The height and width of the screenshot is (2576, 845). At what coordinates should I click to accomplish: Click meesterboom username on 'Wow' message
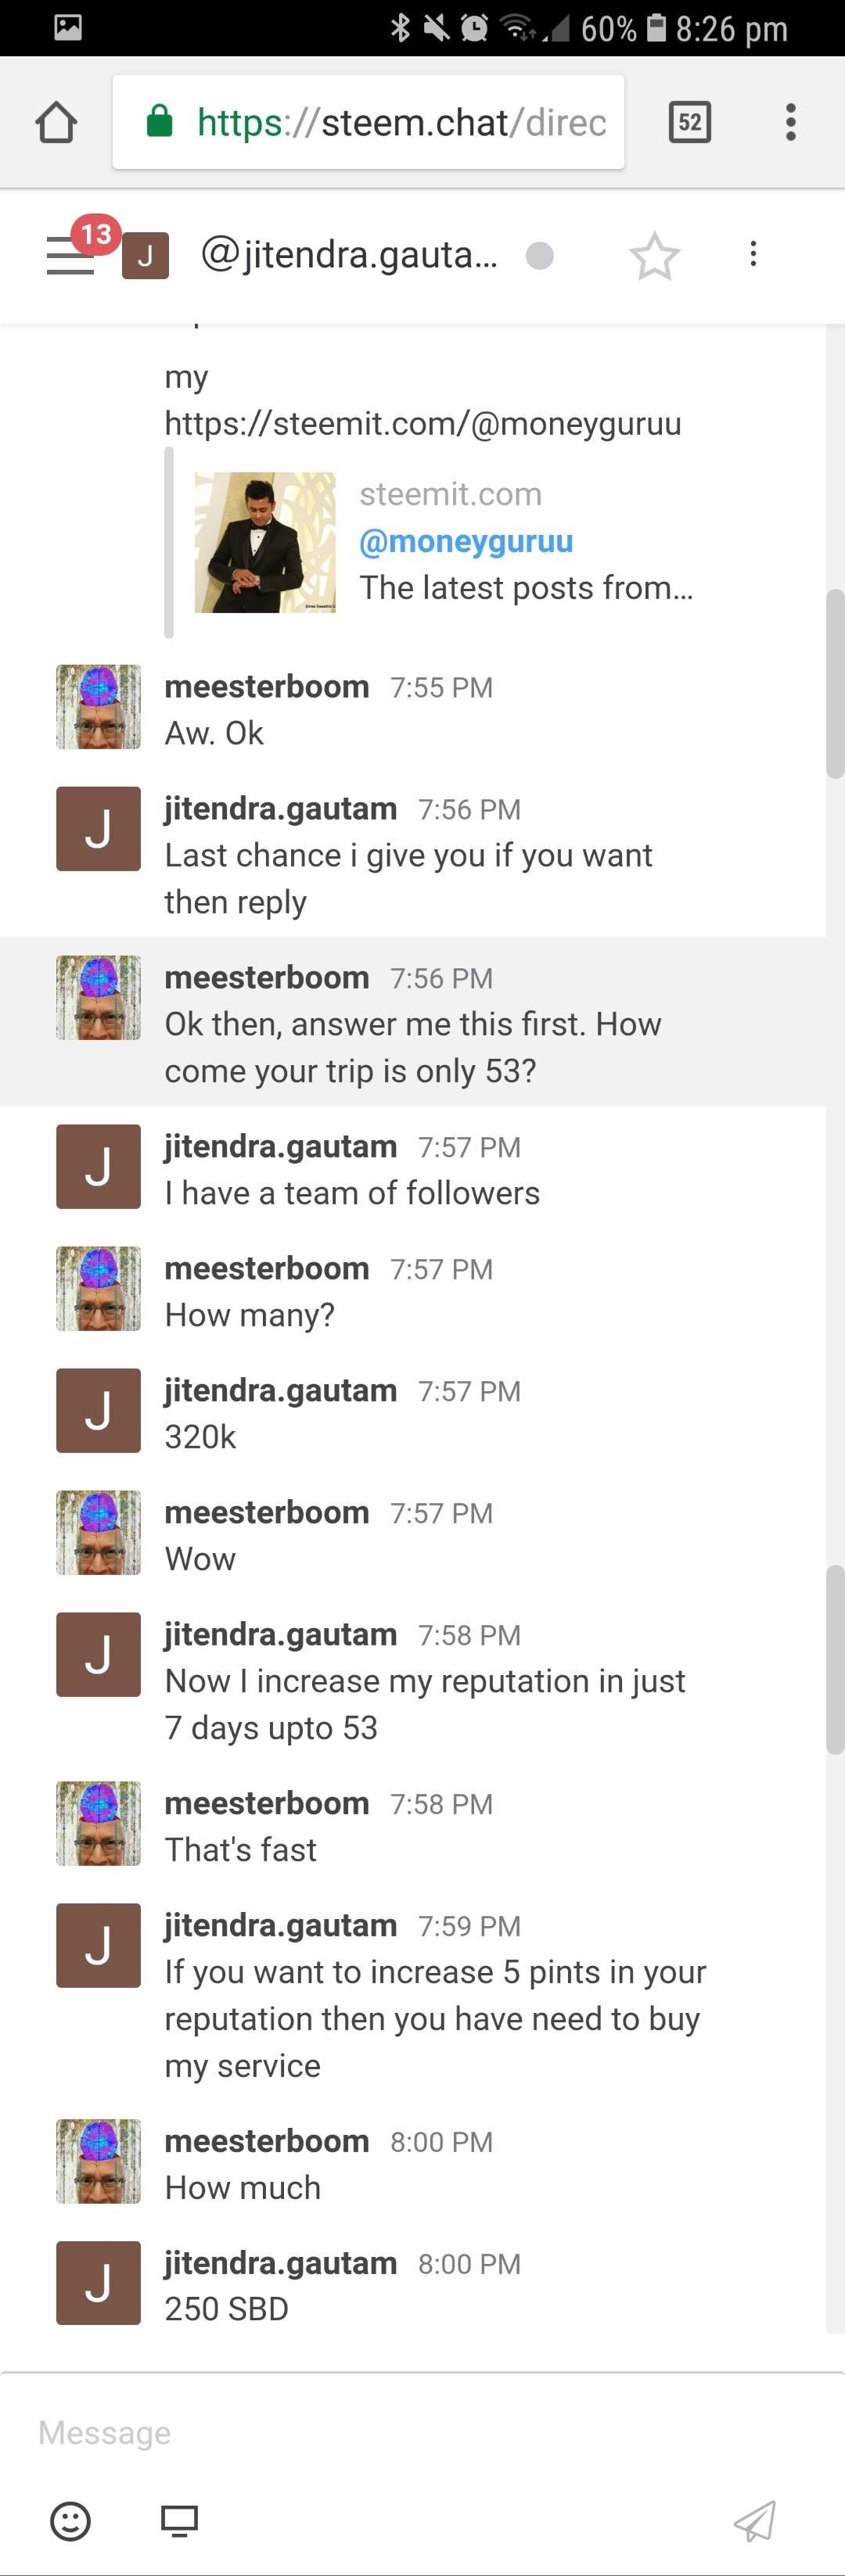(x=267, y=1513)
